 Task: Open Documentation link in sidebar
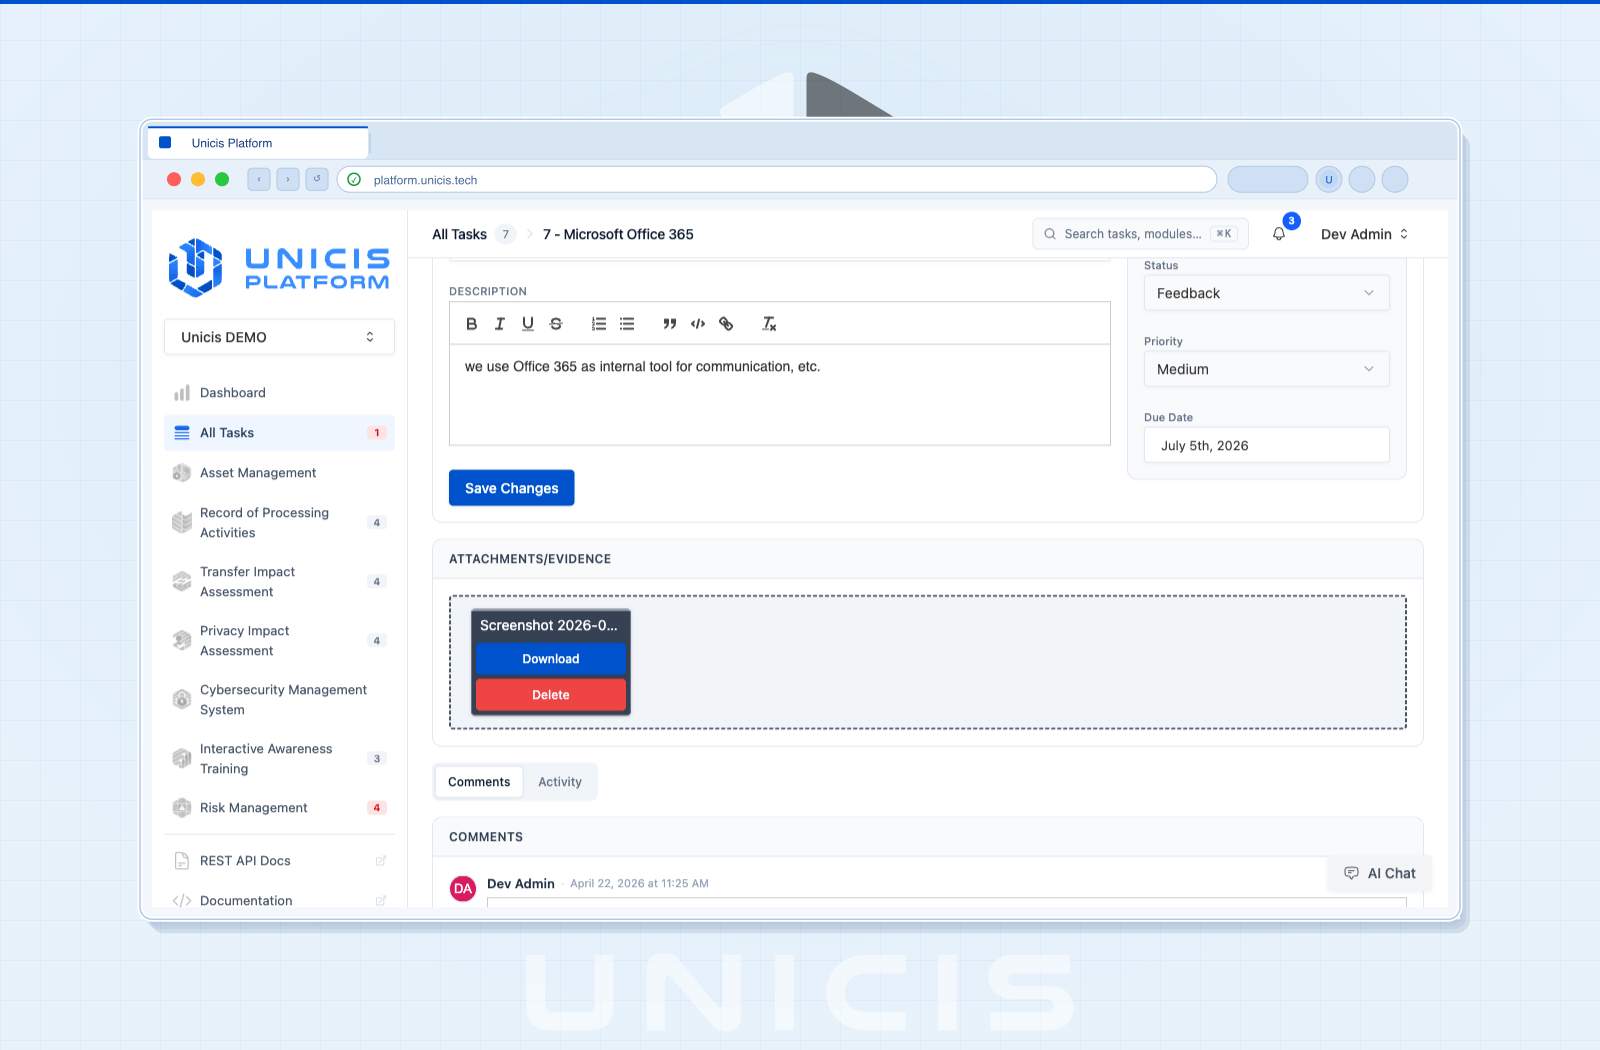click(279, 899)
